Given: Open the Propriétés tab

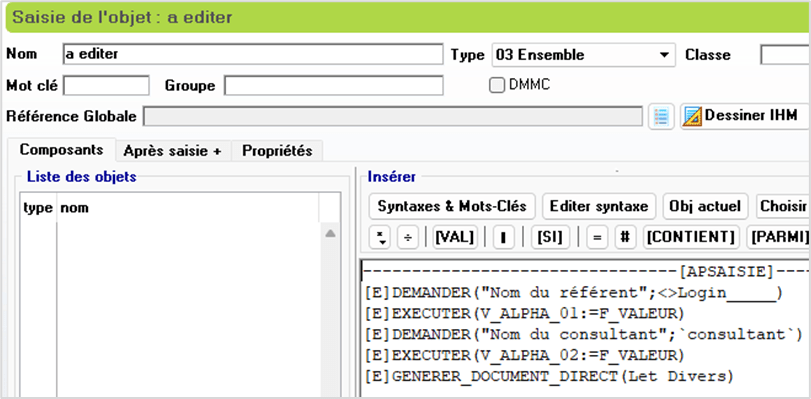Looking at the screenshot, I should (x=277, y=151).
